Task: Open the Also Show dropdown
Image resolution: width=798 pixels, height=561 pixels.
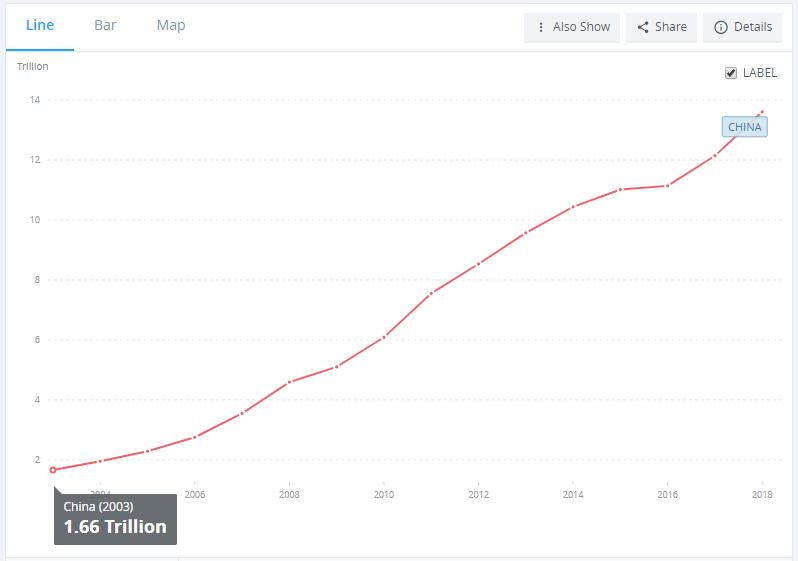Action: [573, 27]
